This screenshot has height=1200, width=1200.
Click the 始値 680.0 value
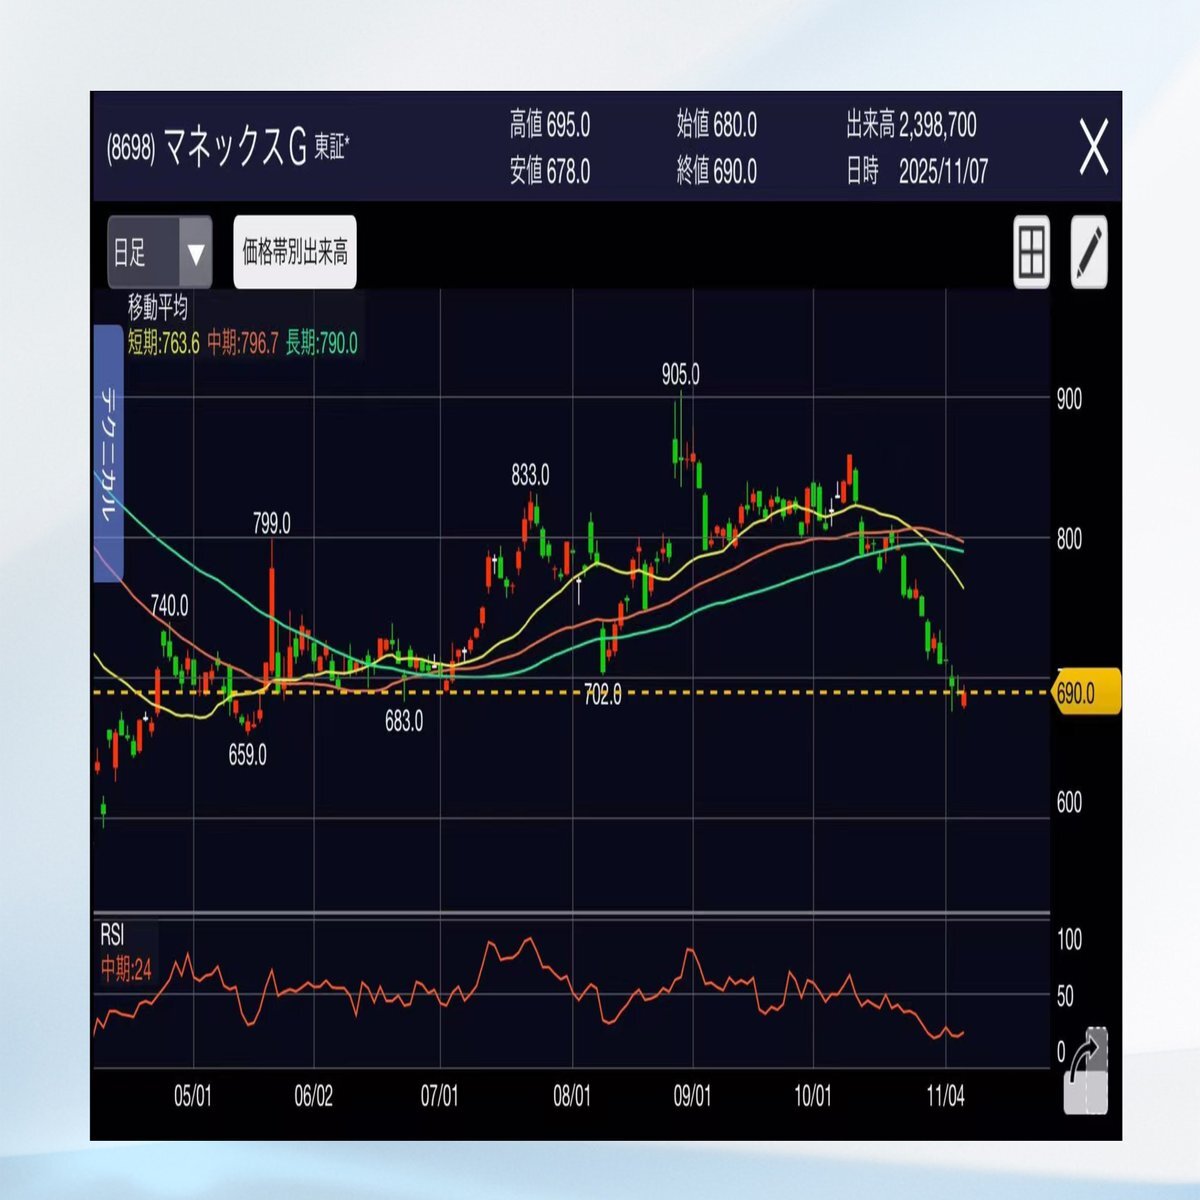coord(717,125)
